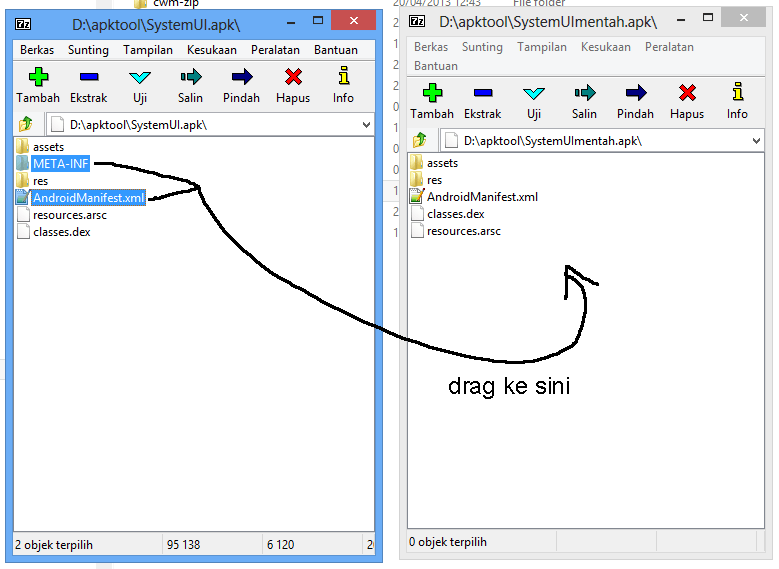Click '95 138' status bar size value

[183, 545]
